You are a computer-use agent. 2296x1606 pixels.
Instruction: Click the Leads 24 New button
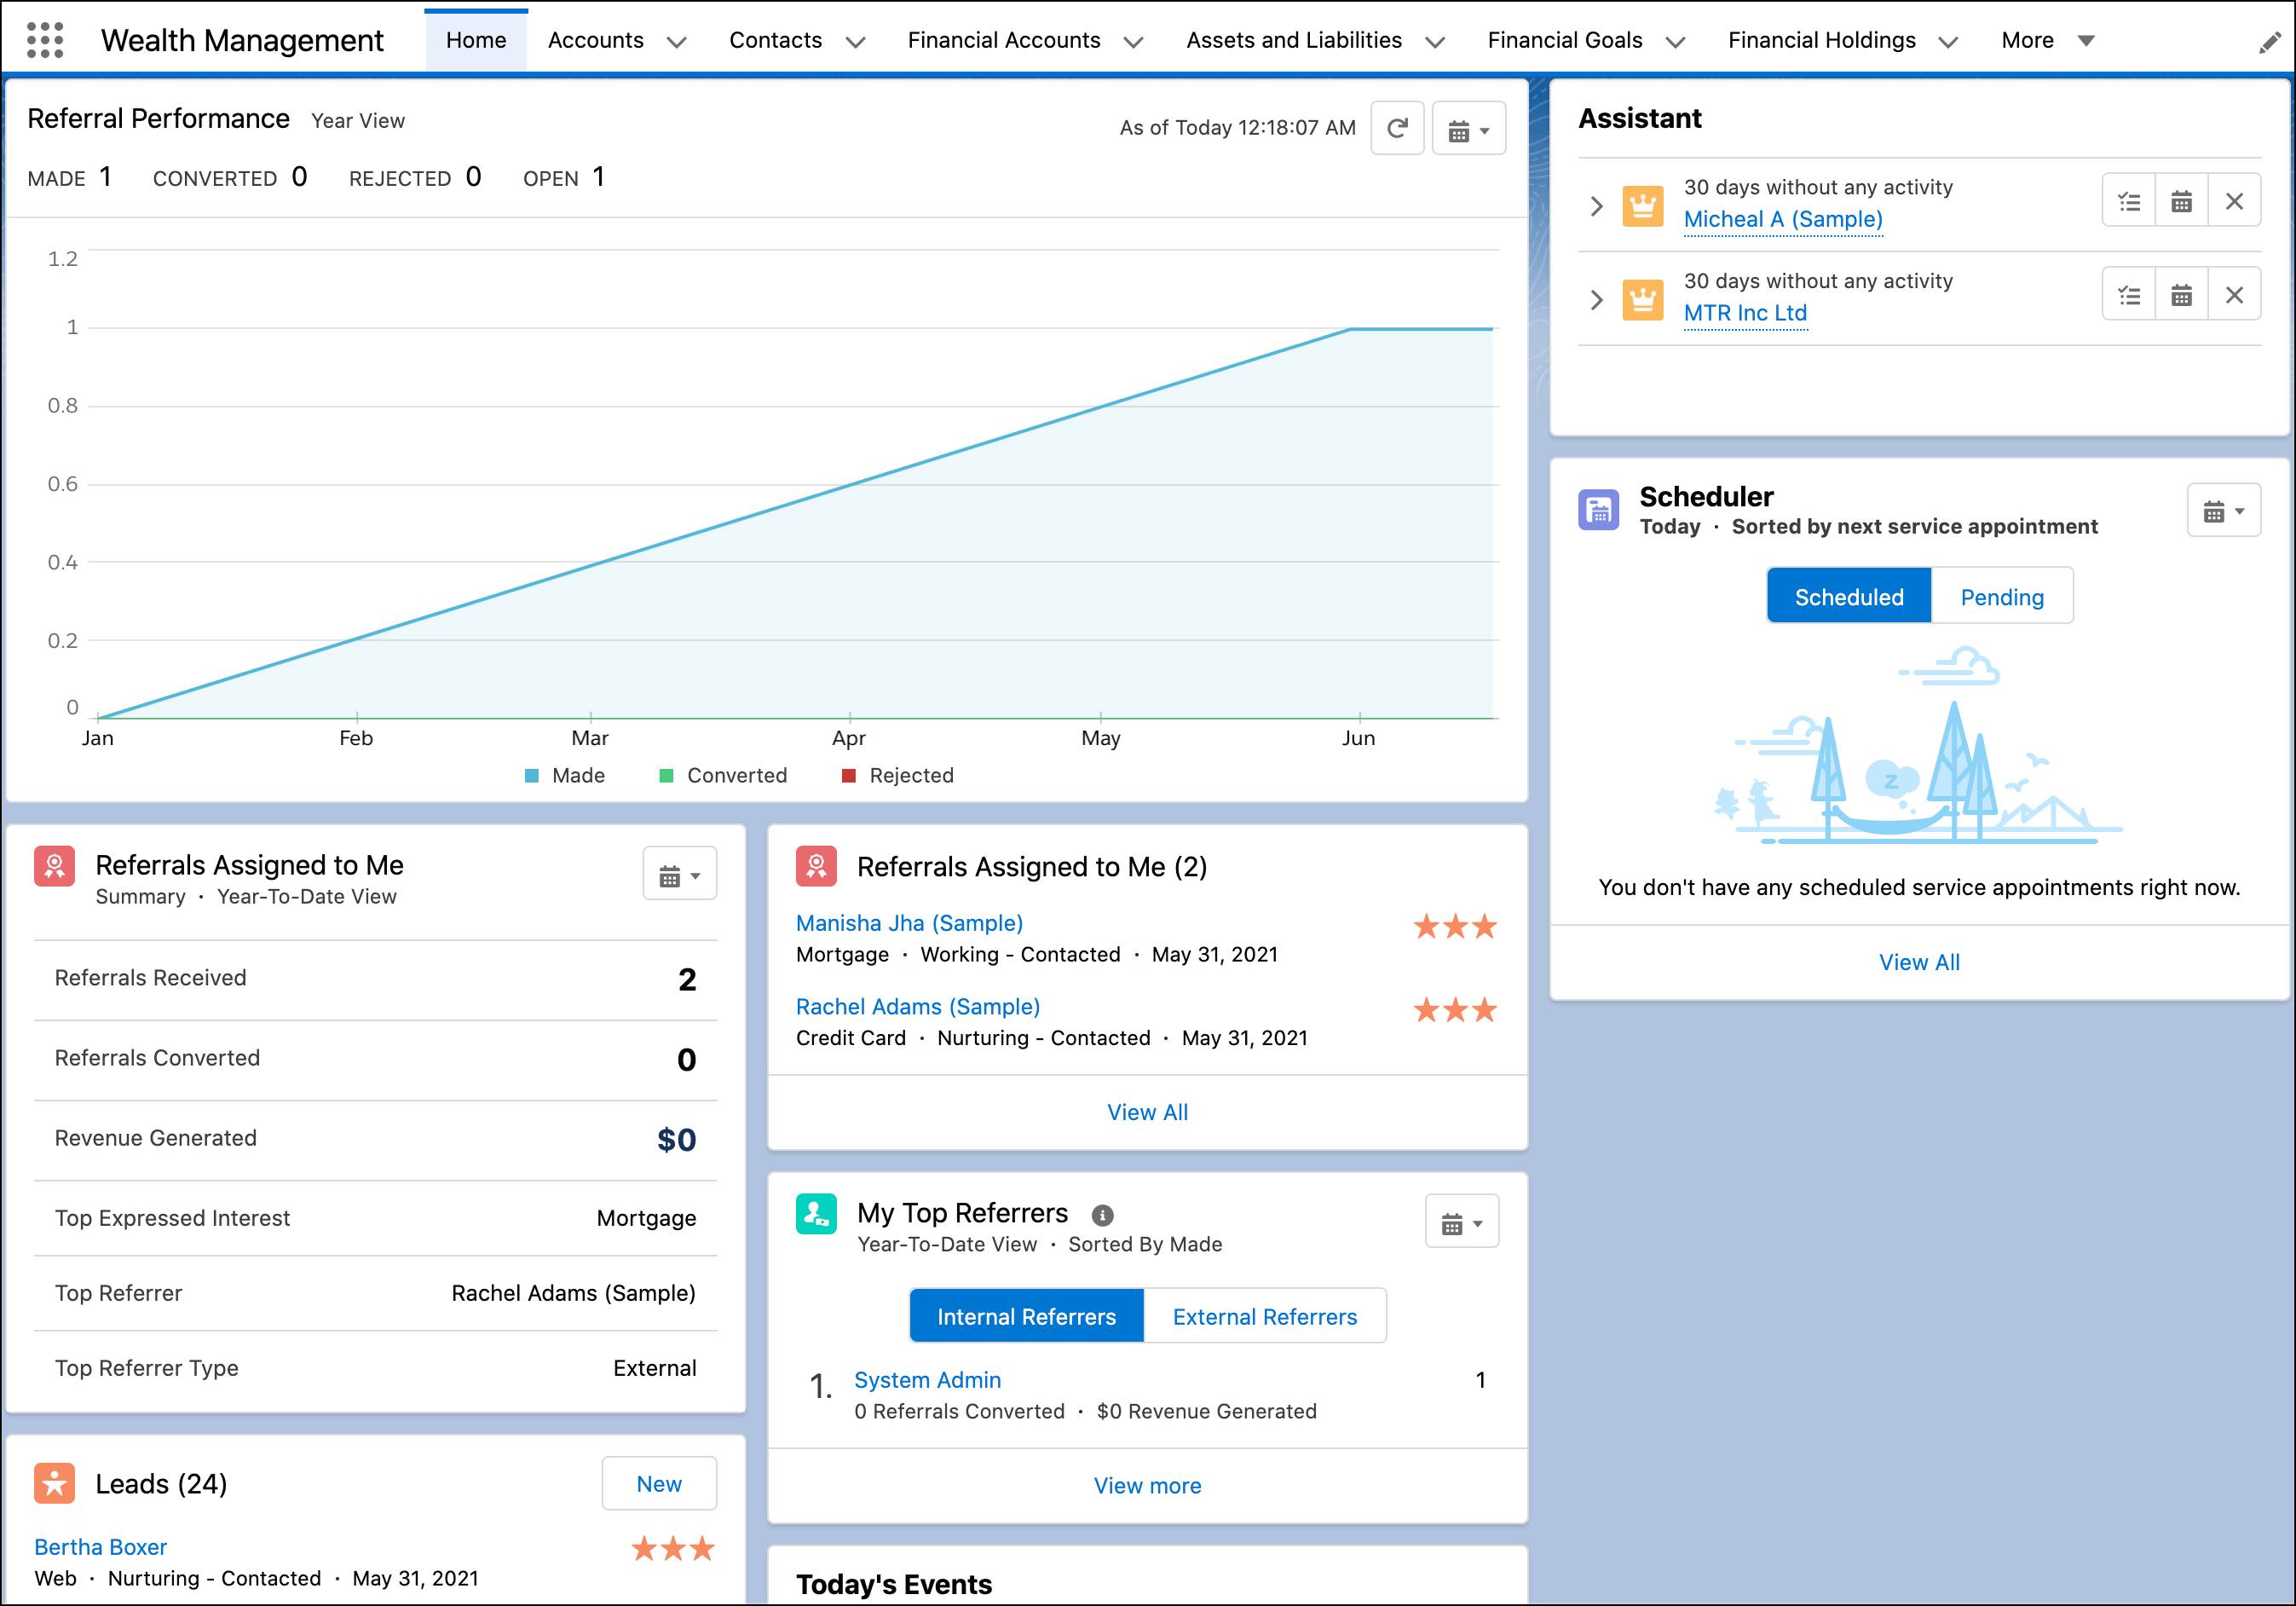point(658,1484)
